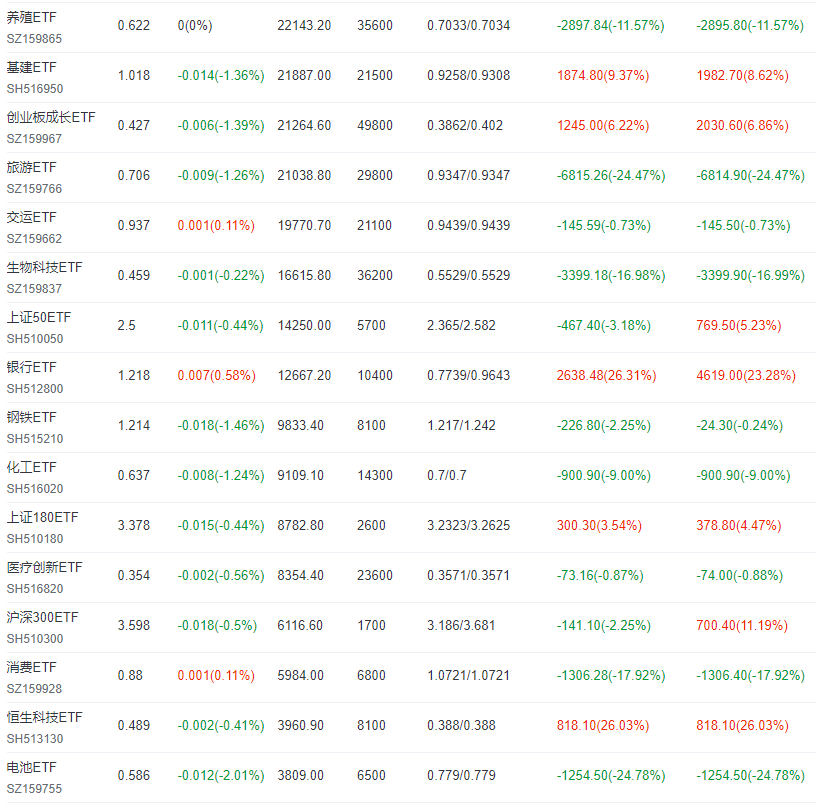The image size is (816, 803).
Task: Select holdings 23600 in 医疗创新ETF row
Action: (375, 575)
